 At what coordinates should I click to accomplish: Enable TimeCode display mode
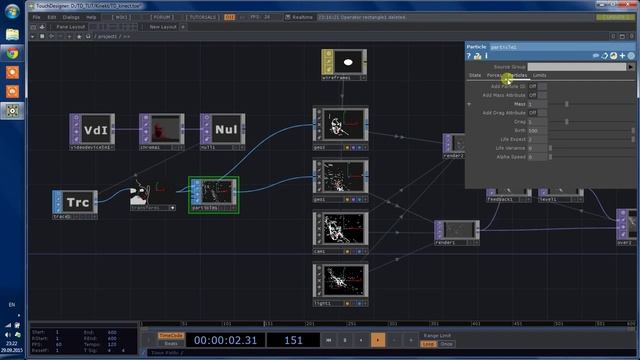pyautogui.click(x=171, y=336)
